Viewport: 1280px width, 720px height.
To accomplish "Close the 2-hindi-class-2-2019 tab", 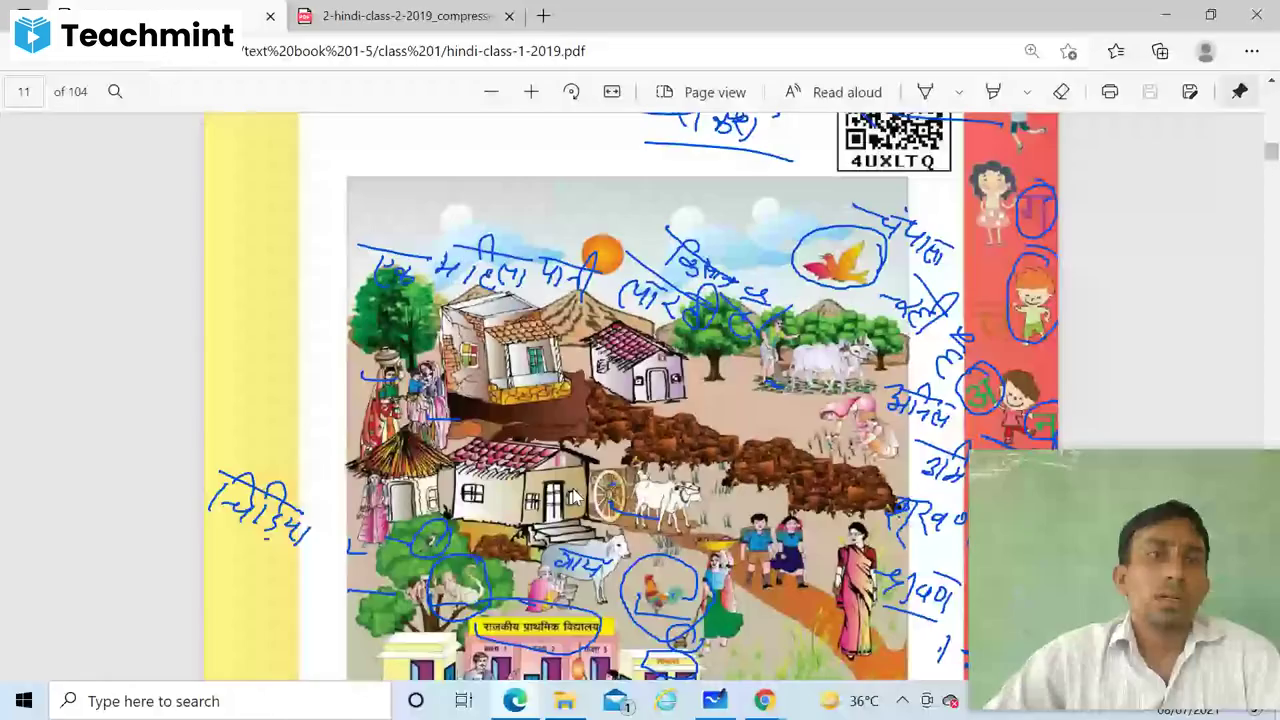I will (509, 16).
